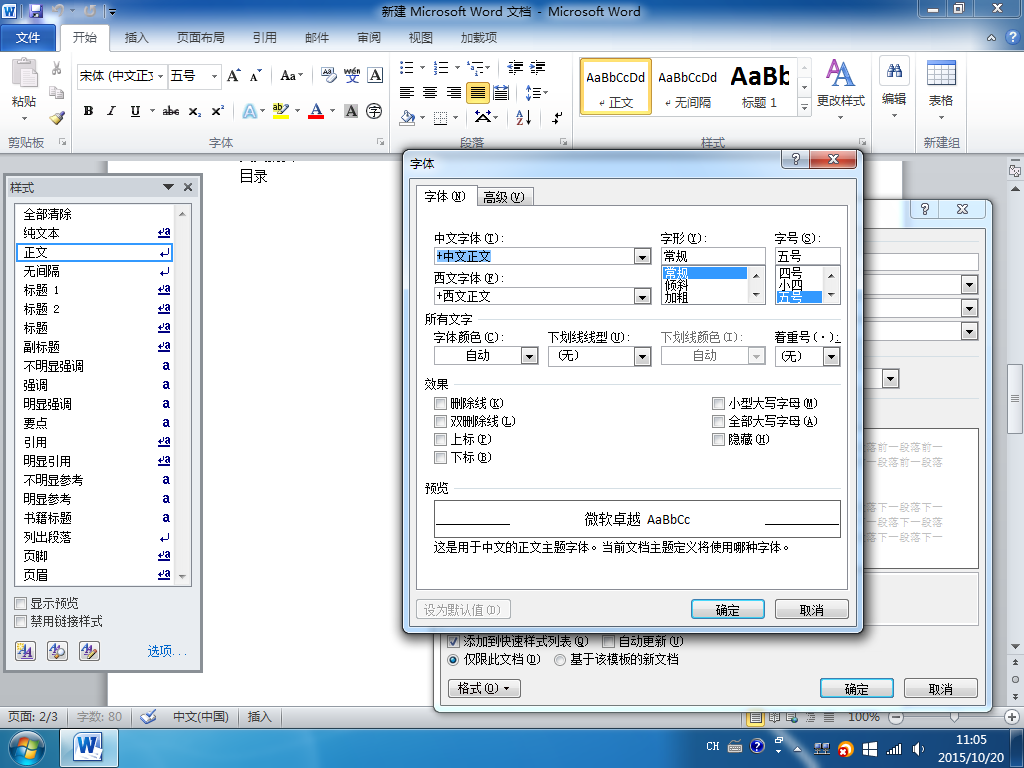The image size is (1024, 768).
Task: Apply superscript formatting
Action: pos(217,111)
